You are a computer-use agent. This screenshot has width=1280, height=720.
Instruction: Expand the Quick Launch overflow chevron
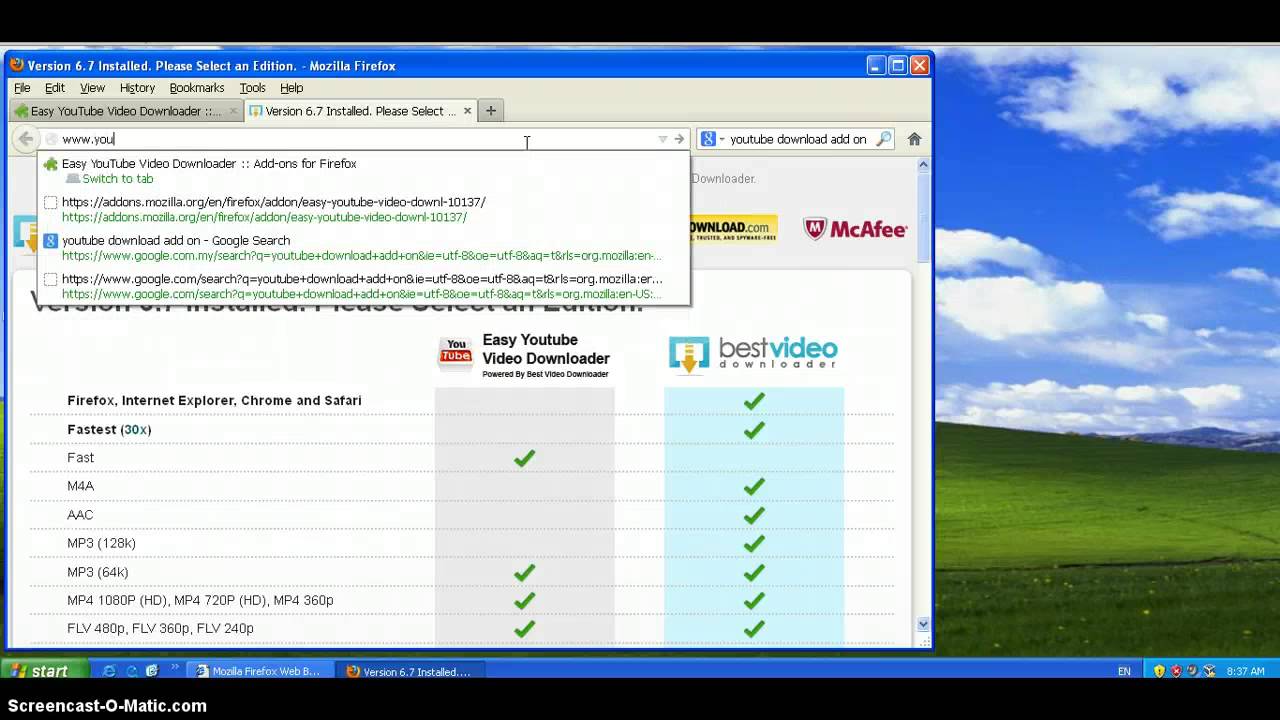point(176,668)
